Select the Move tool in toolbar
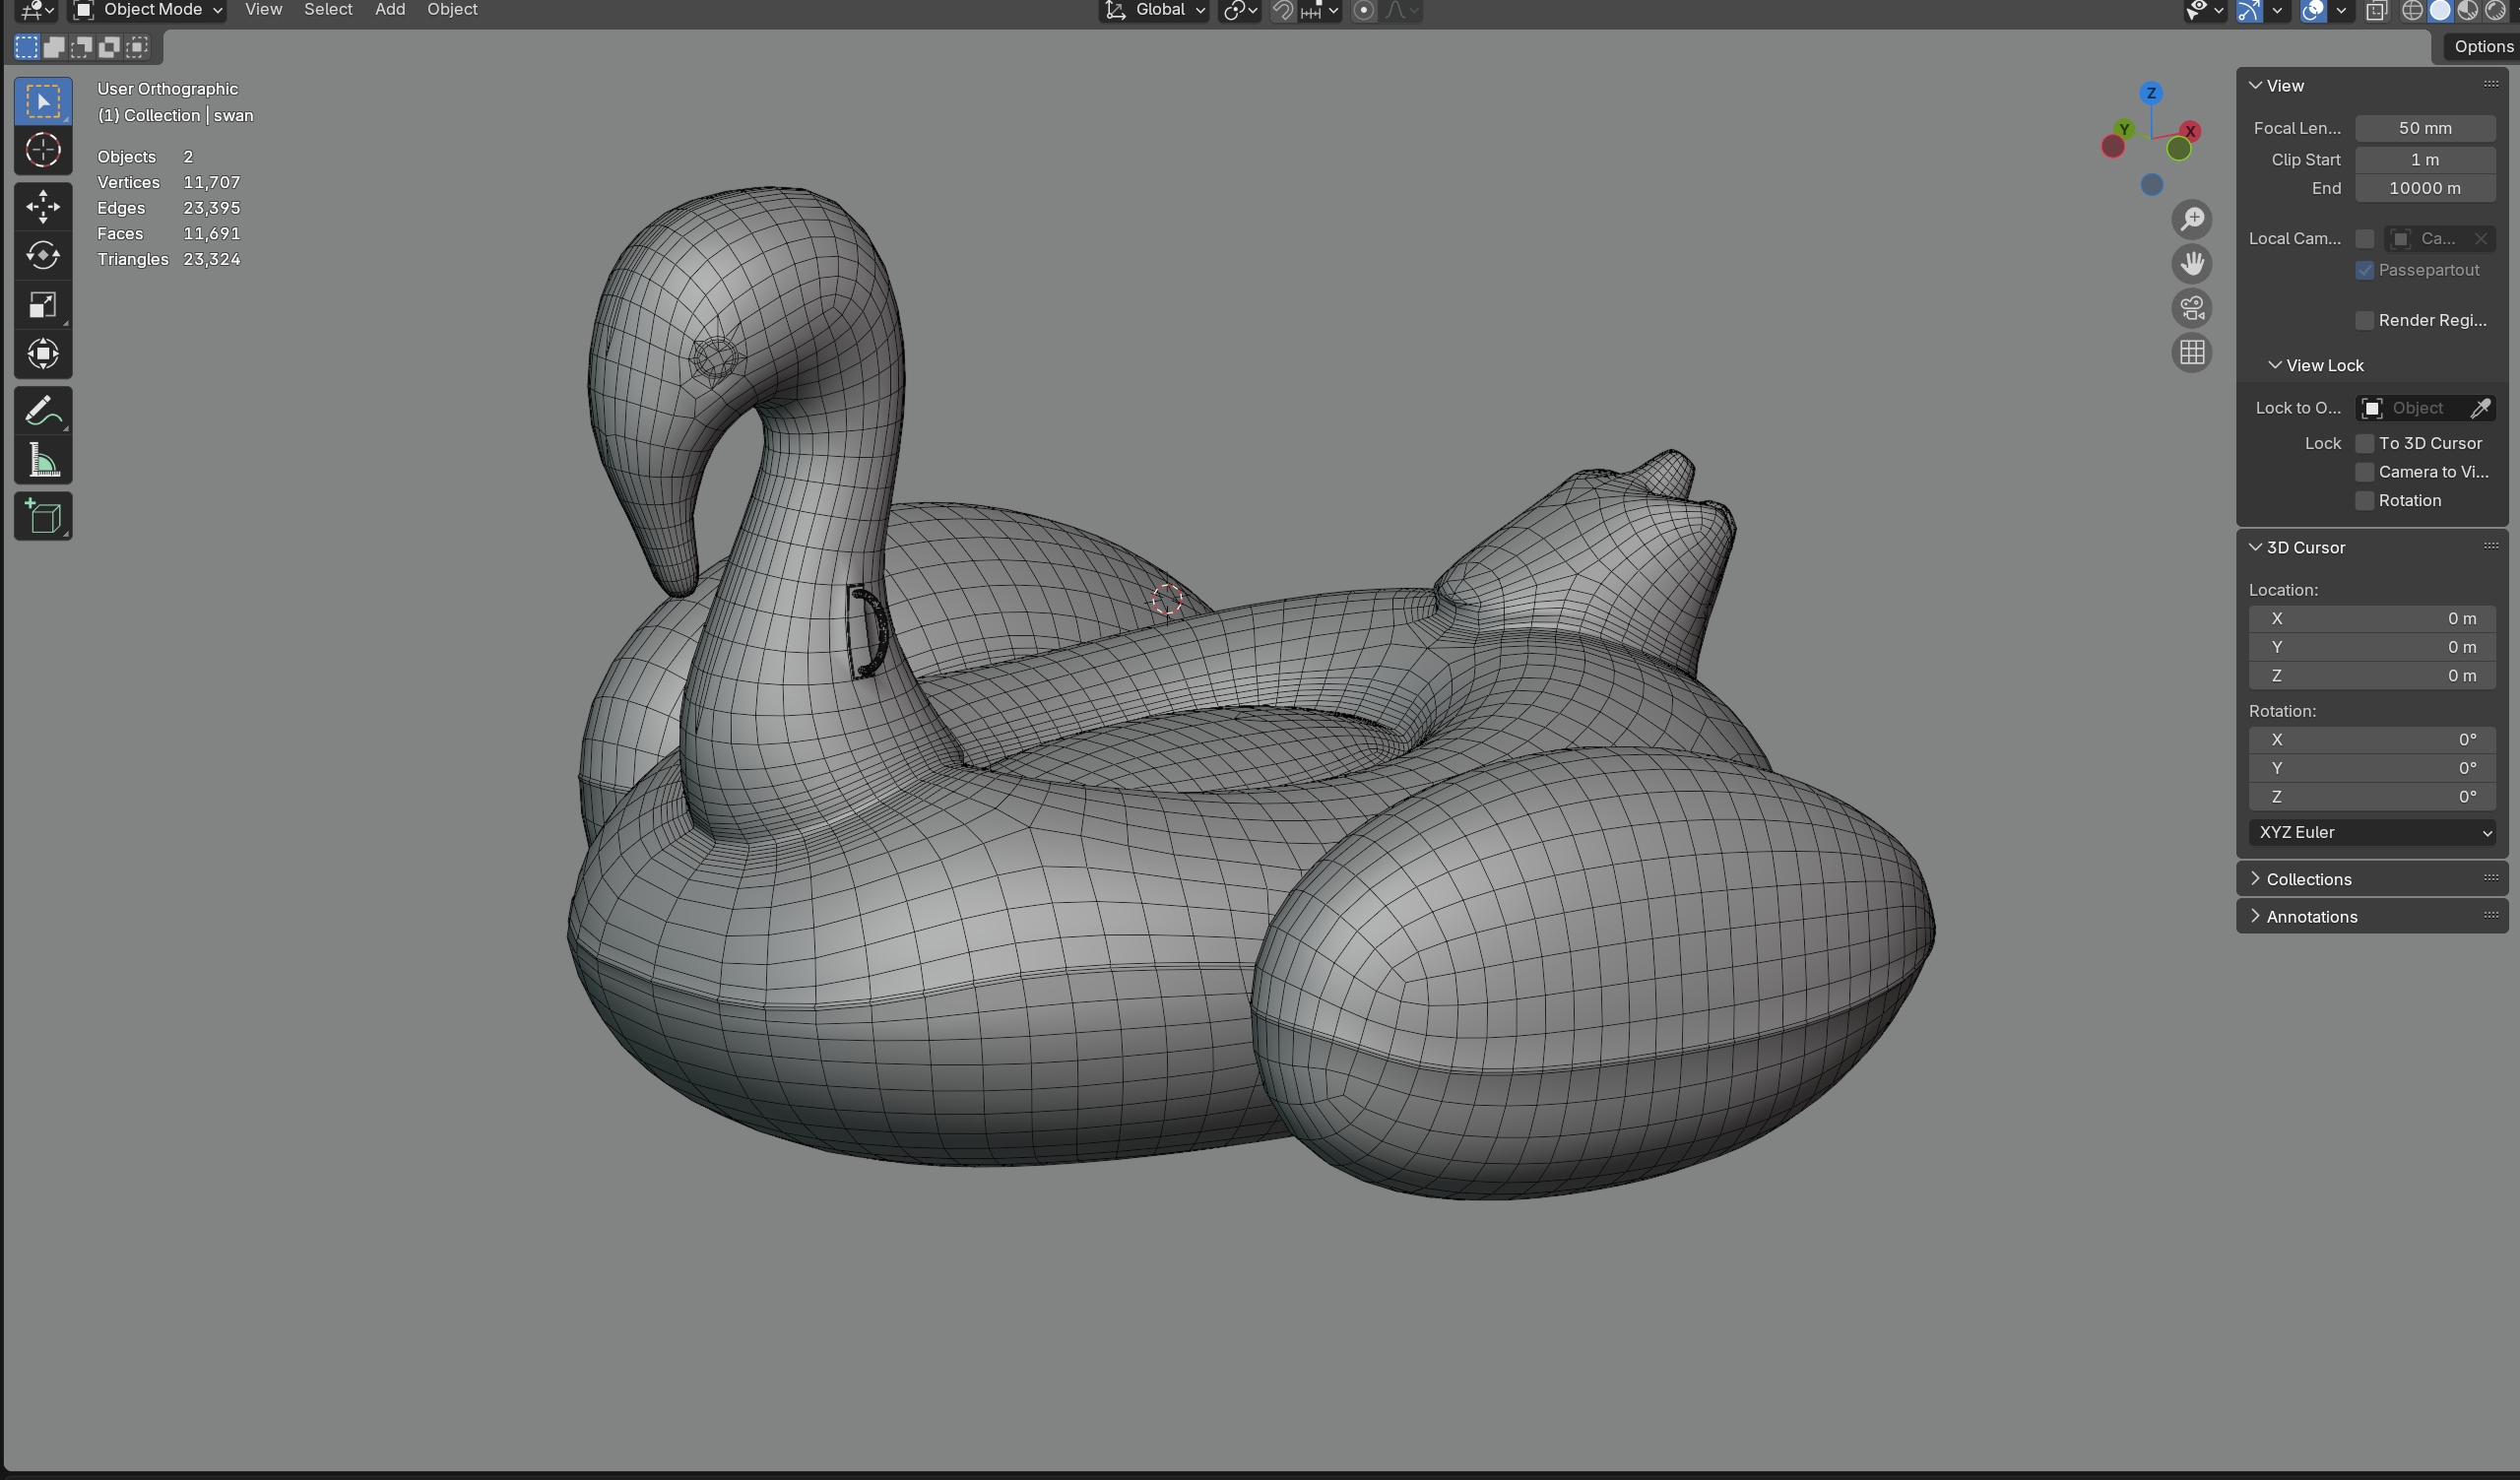The image size is (2520, 1480). click(x=43, y=207)
